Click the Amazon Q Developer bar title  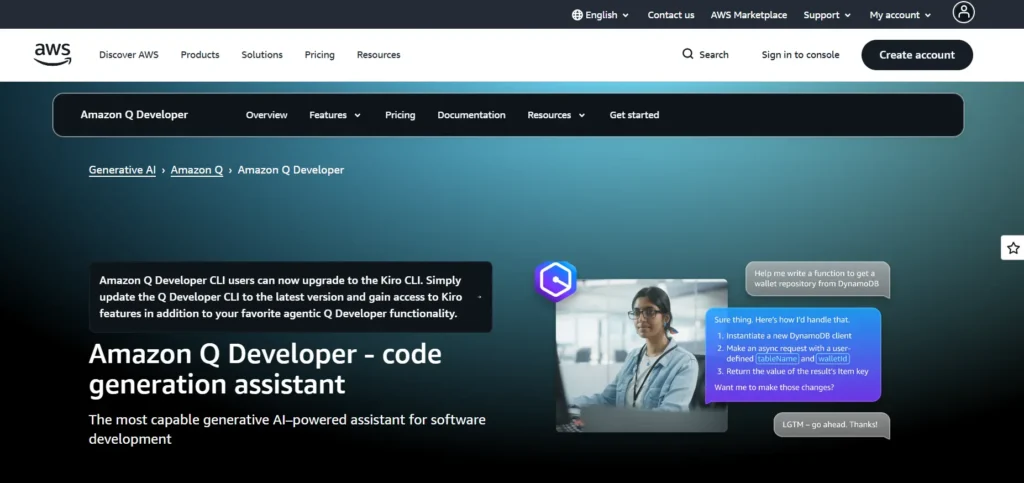[134, 115]
